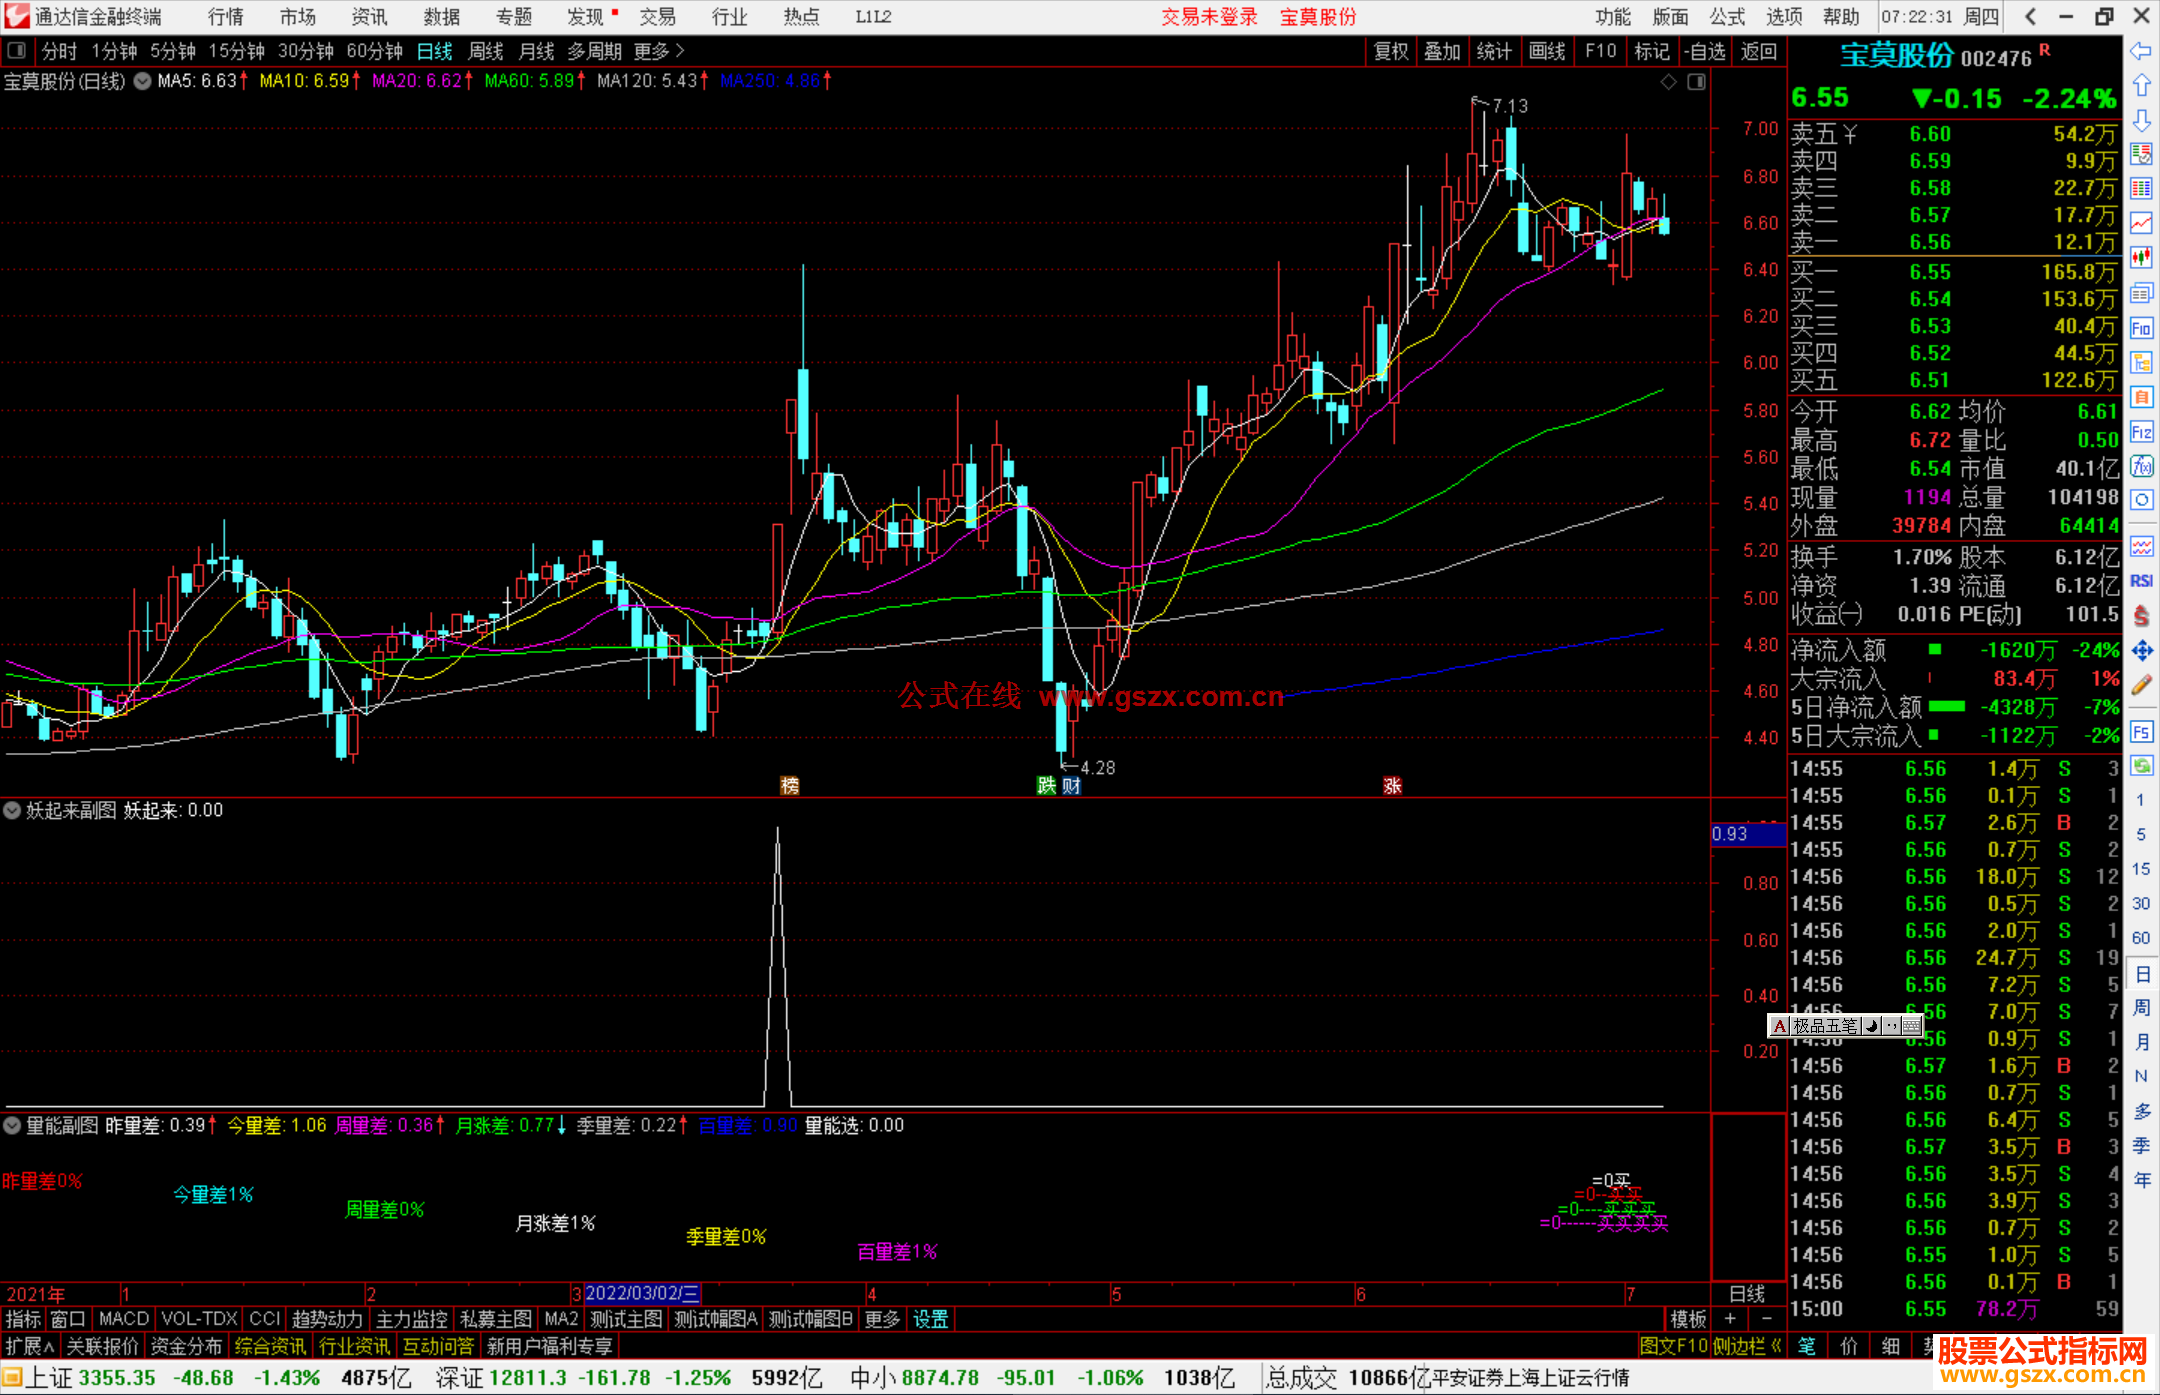
Task: Click the 涨 marker below the chart
Action: pos(1392,785)
